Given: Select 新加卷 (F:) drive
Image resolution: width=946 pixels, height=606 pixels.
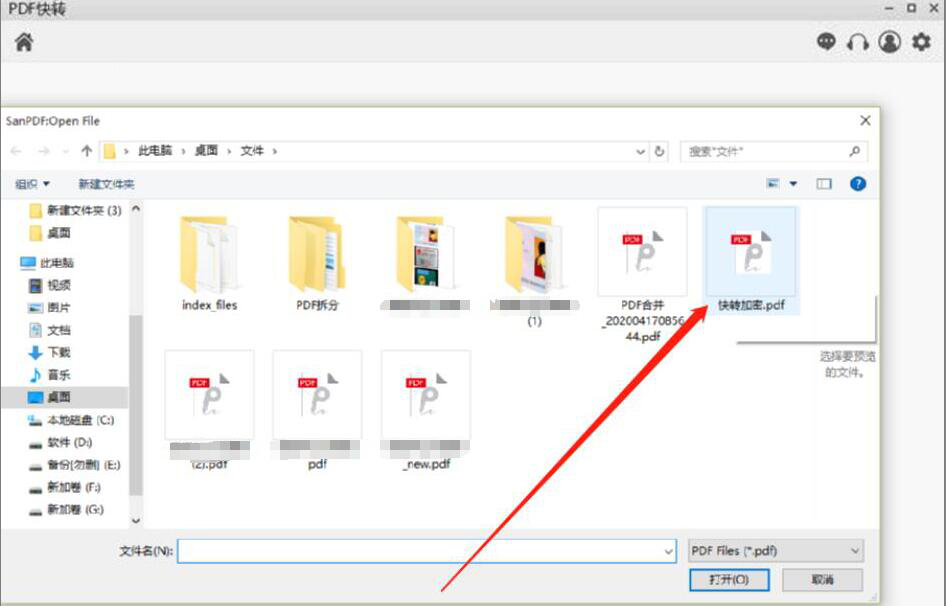Looking at the screenshot, I should (65, 487).
